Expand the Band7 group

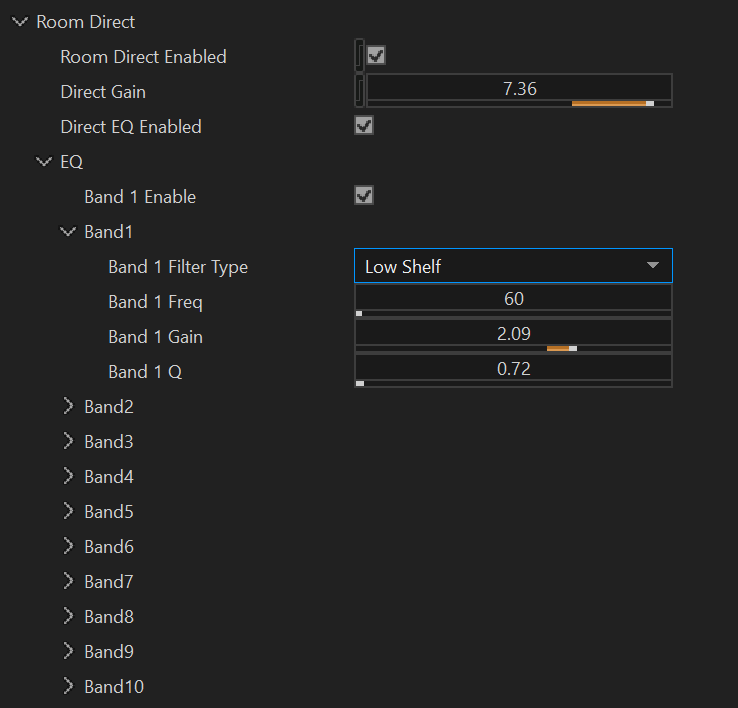click(68, 581)
